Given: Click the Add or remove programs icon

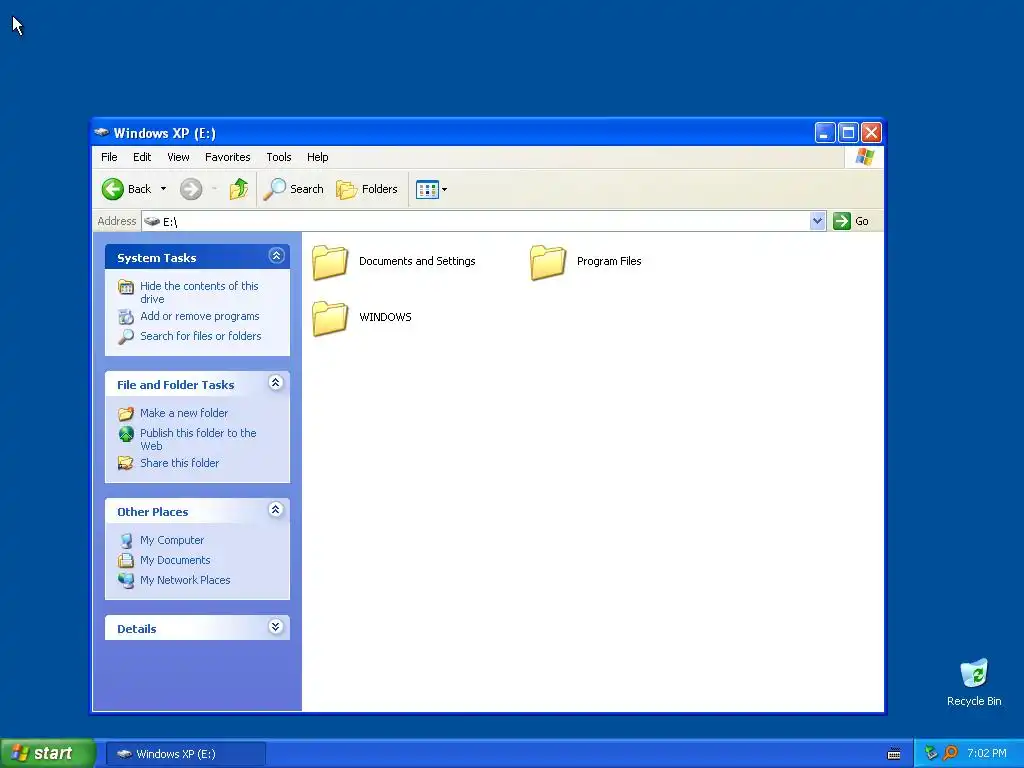Looking at the screenshot, I should [126, 317].
